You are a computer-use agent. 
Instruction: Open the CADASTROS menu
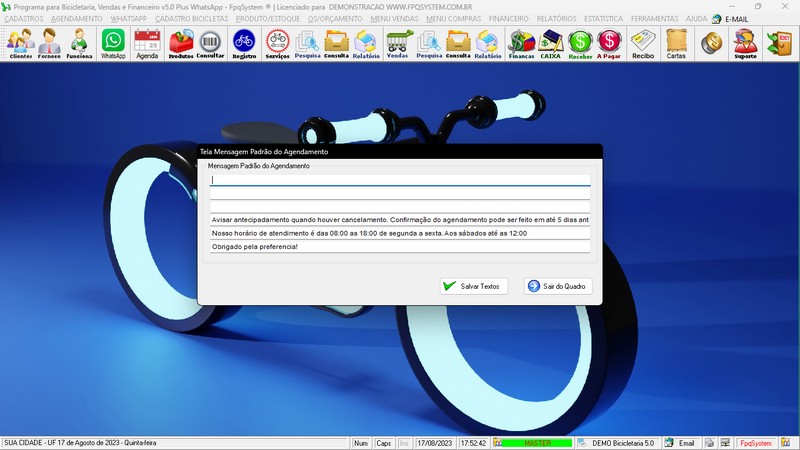(23, 19)
